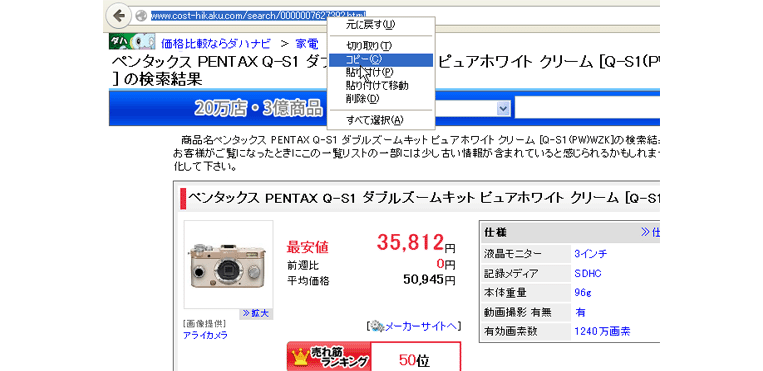This screenshot has height=371, width=763.
Task: Open the 1240万画素 spec link
Action: pos(602,332)
